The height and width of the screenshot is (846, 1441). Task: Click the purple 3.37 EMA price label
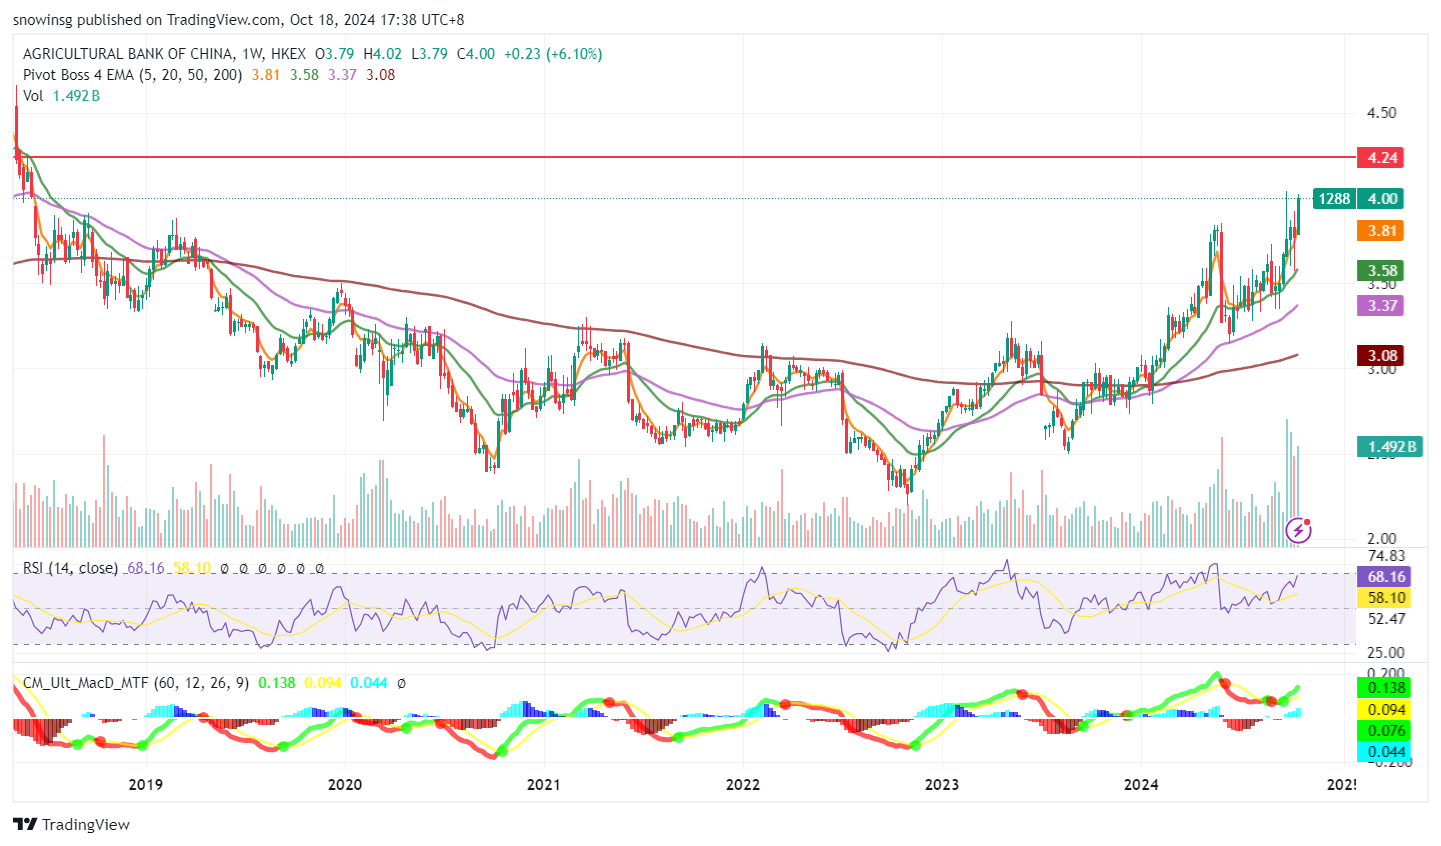(x=1380, y=306)
